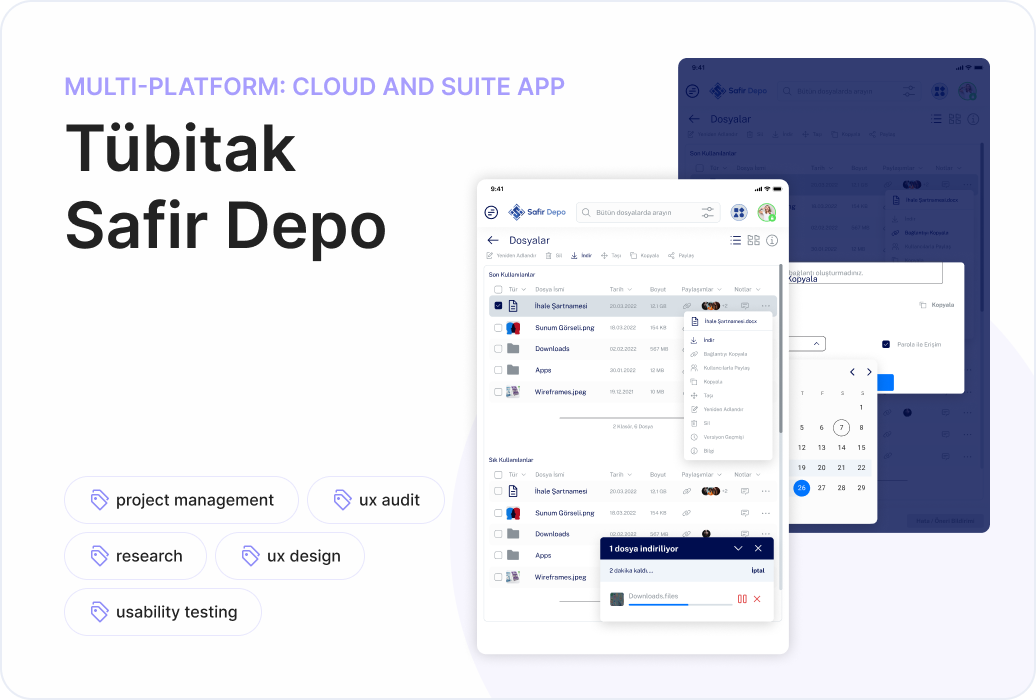1036x700 pixels.
Task: Uncheck the İhale Şartnamesi checkbox under Son Kullanılanlar
Action: point(498,306)
